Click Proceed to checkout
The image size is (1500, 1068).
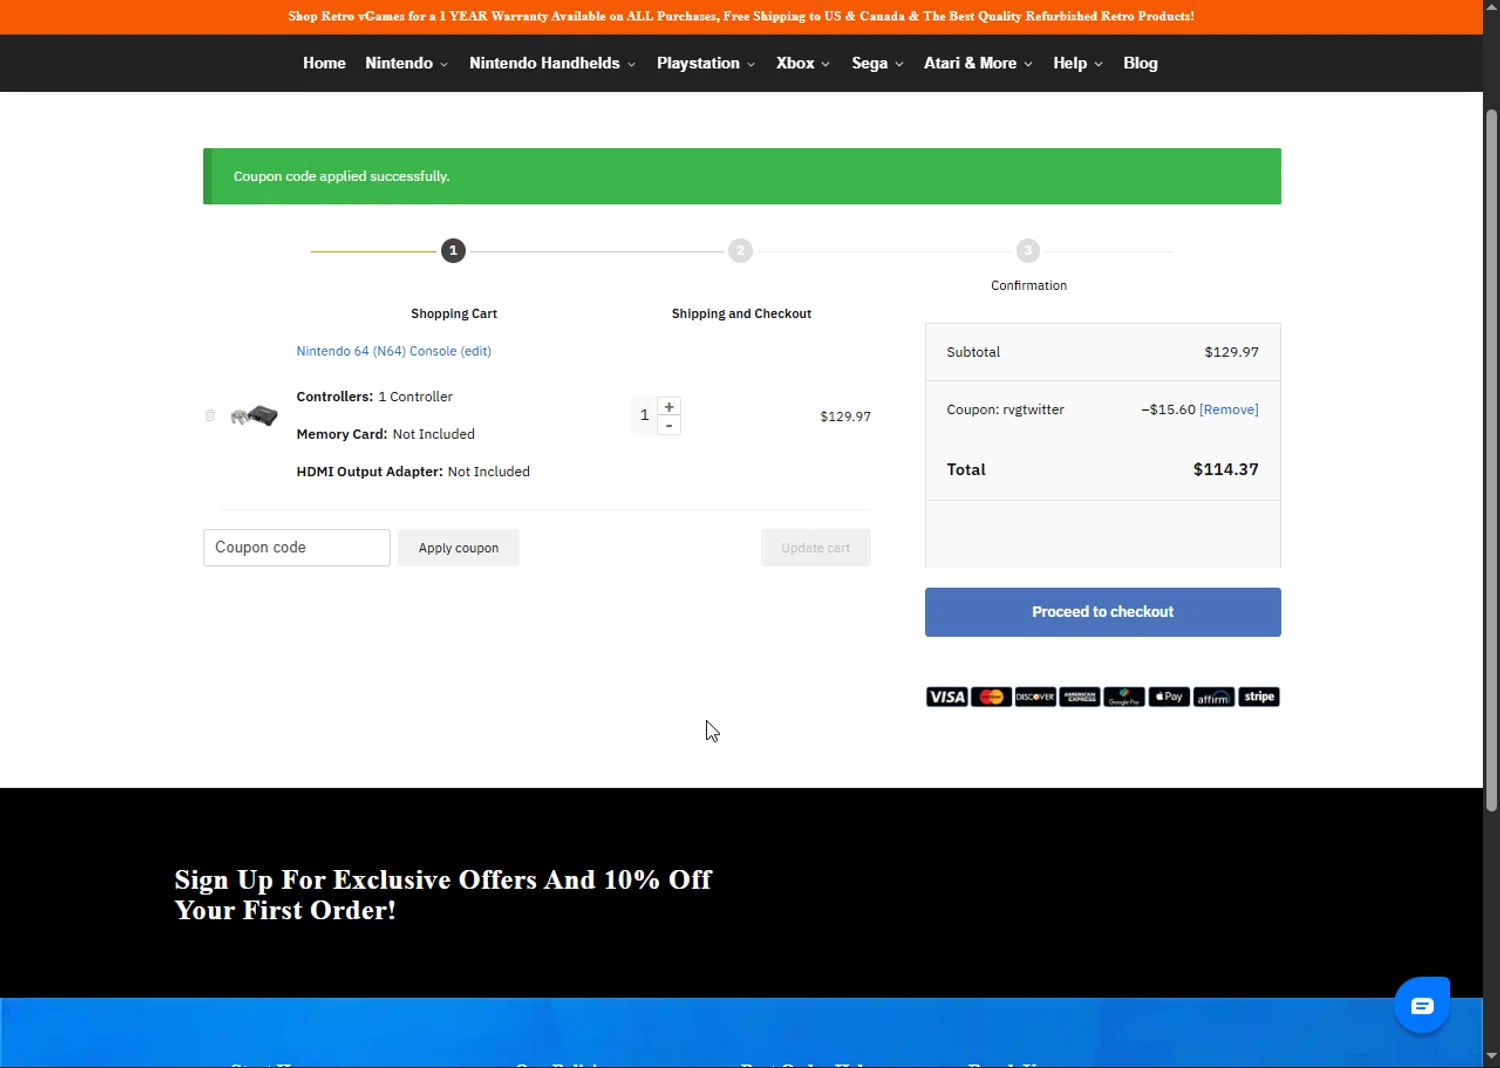click(1103, 612)
